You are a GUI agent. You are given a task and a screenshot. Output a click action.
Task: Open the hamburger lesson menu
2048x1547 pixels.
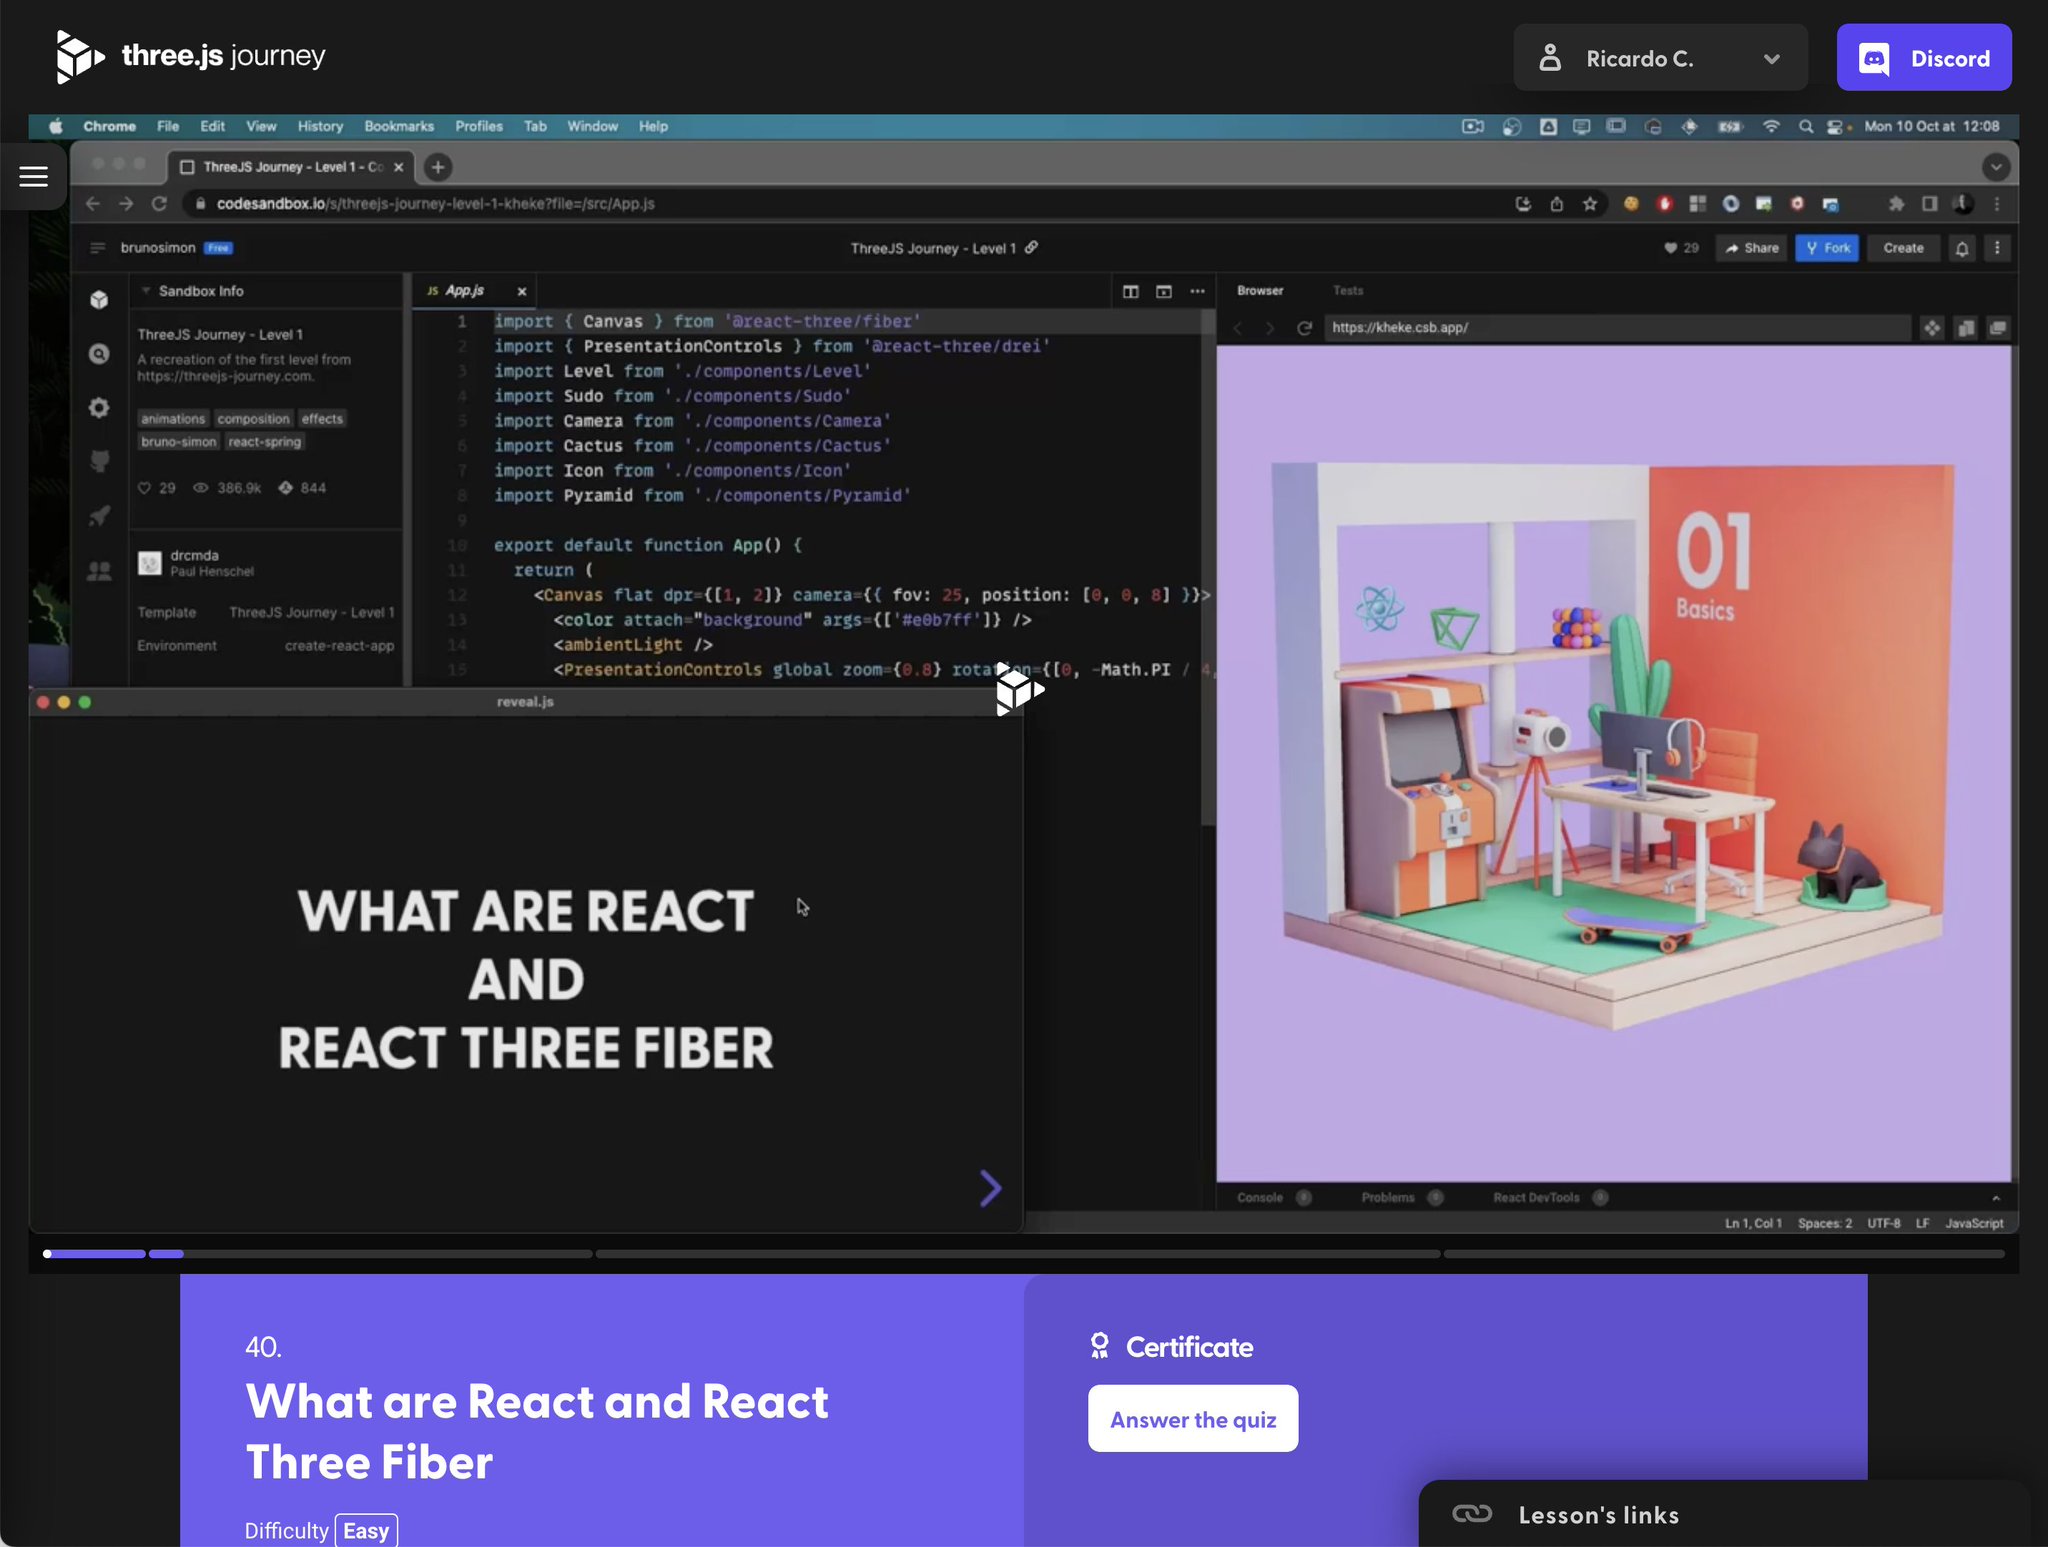[x=33, y=176]
